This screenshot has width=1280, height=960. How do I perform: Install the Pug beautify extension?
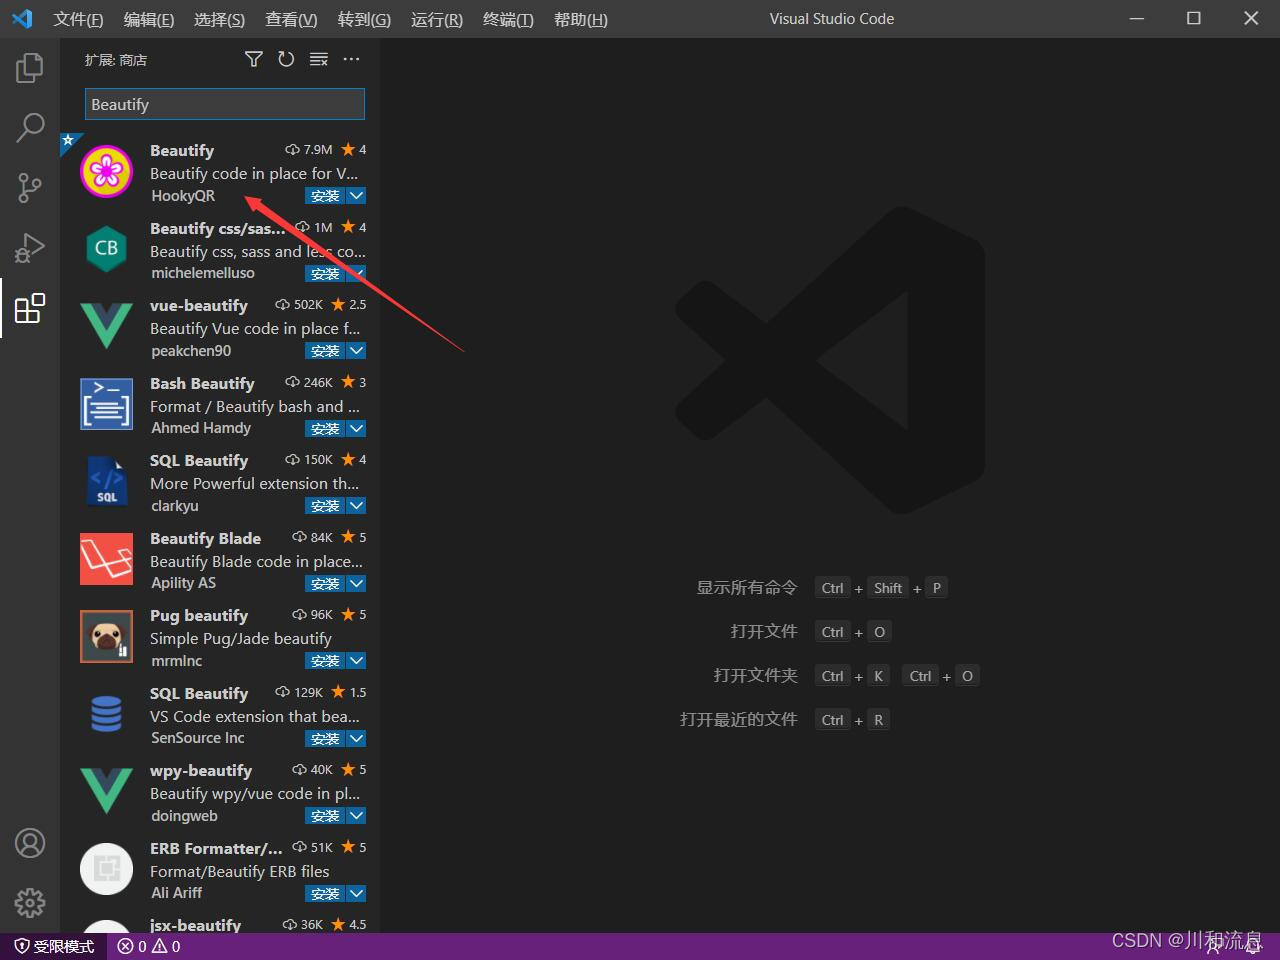click(325, 661)
